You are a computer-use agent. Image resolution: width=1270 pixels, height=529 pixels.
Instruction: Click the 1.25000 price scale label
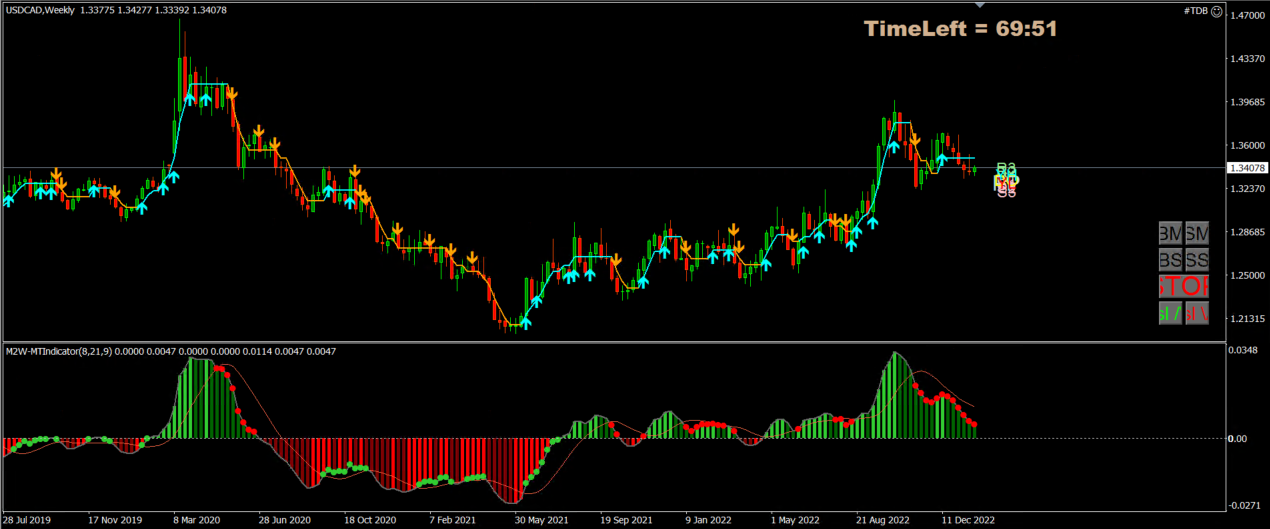(x=1248, y=275)
